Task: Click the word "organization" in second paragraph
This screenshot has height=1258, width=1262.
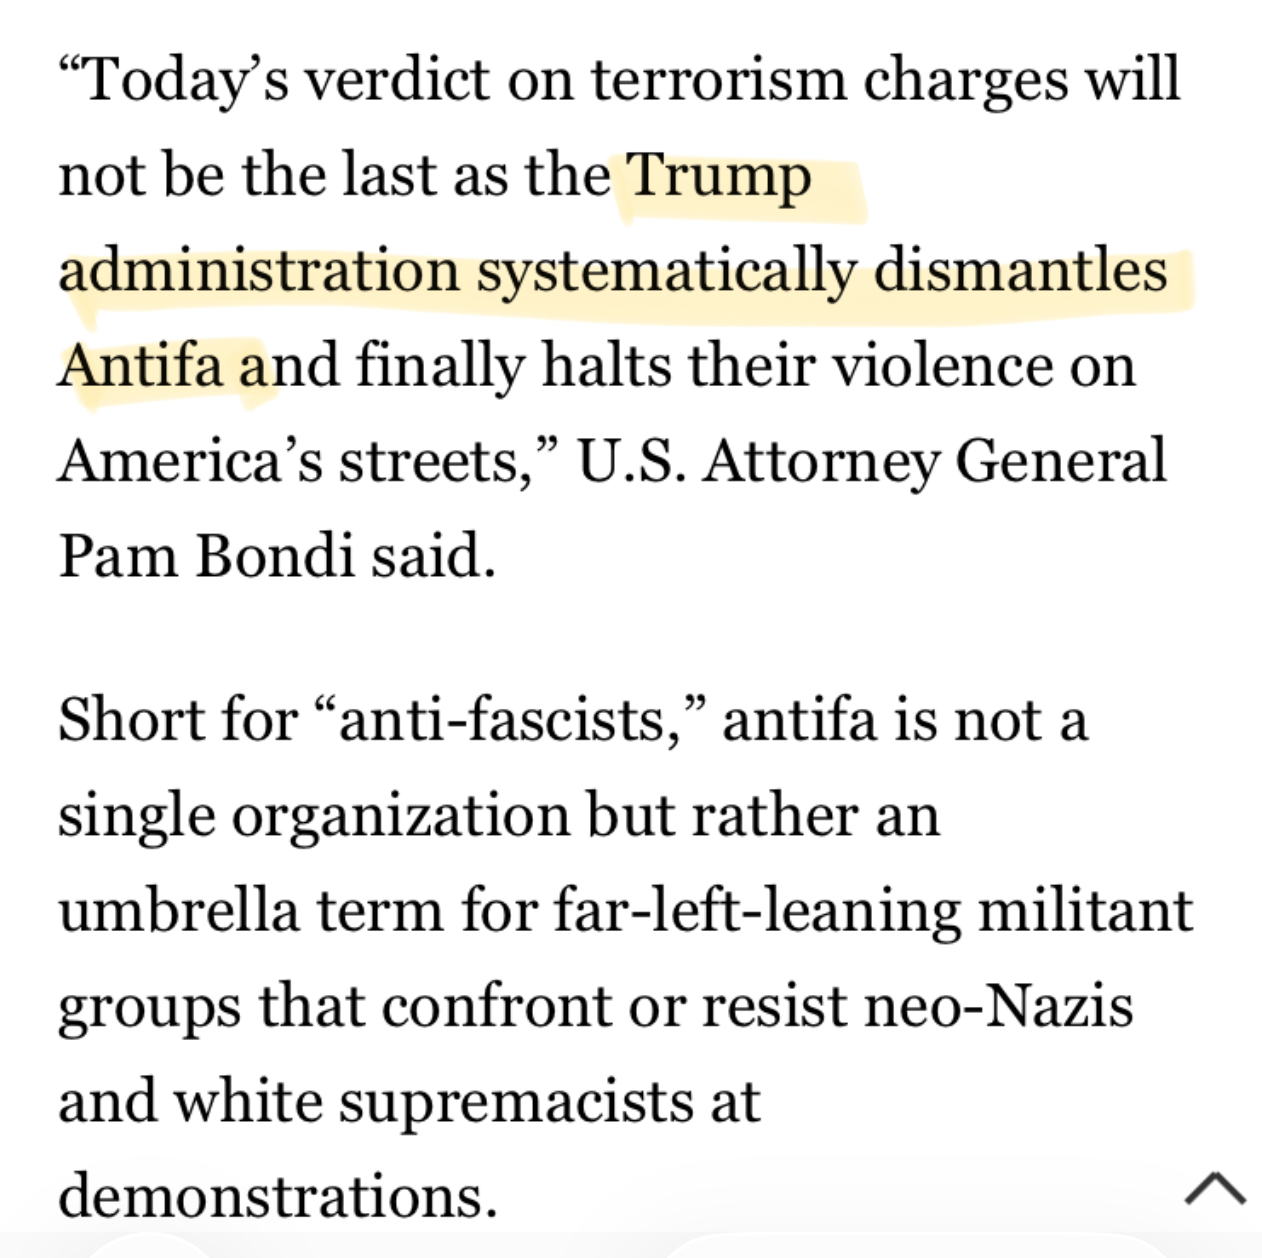Action: 400,816
